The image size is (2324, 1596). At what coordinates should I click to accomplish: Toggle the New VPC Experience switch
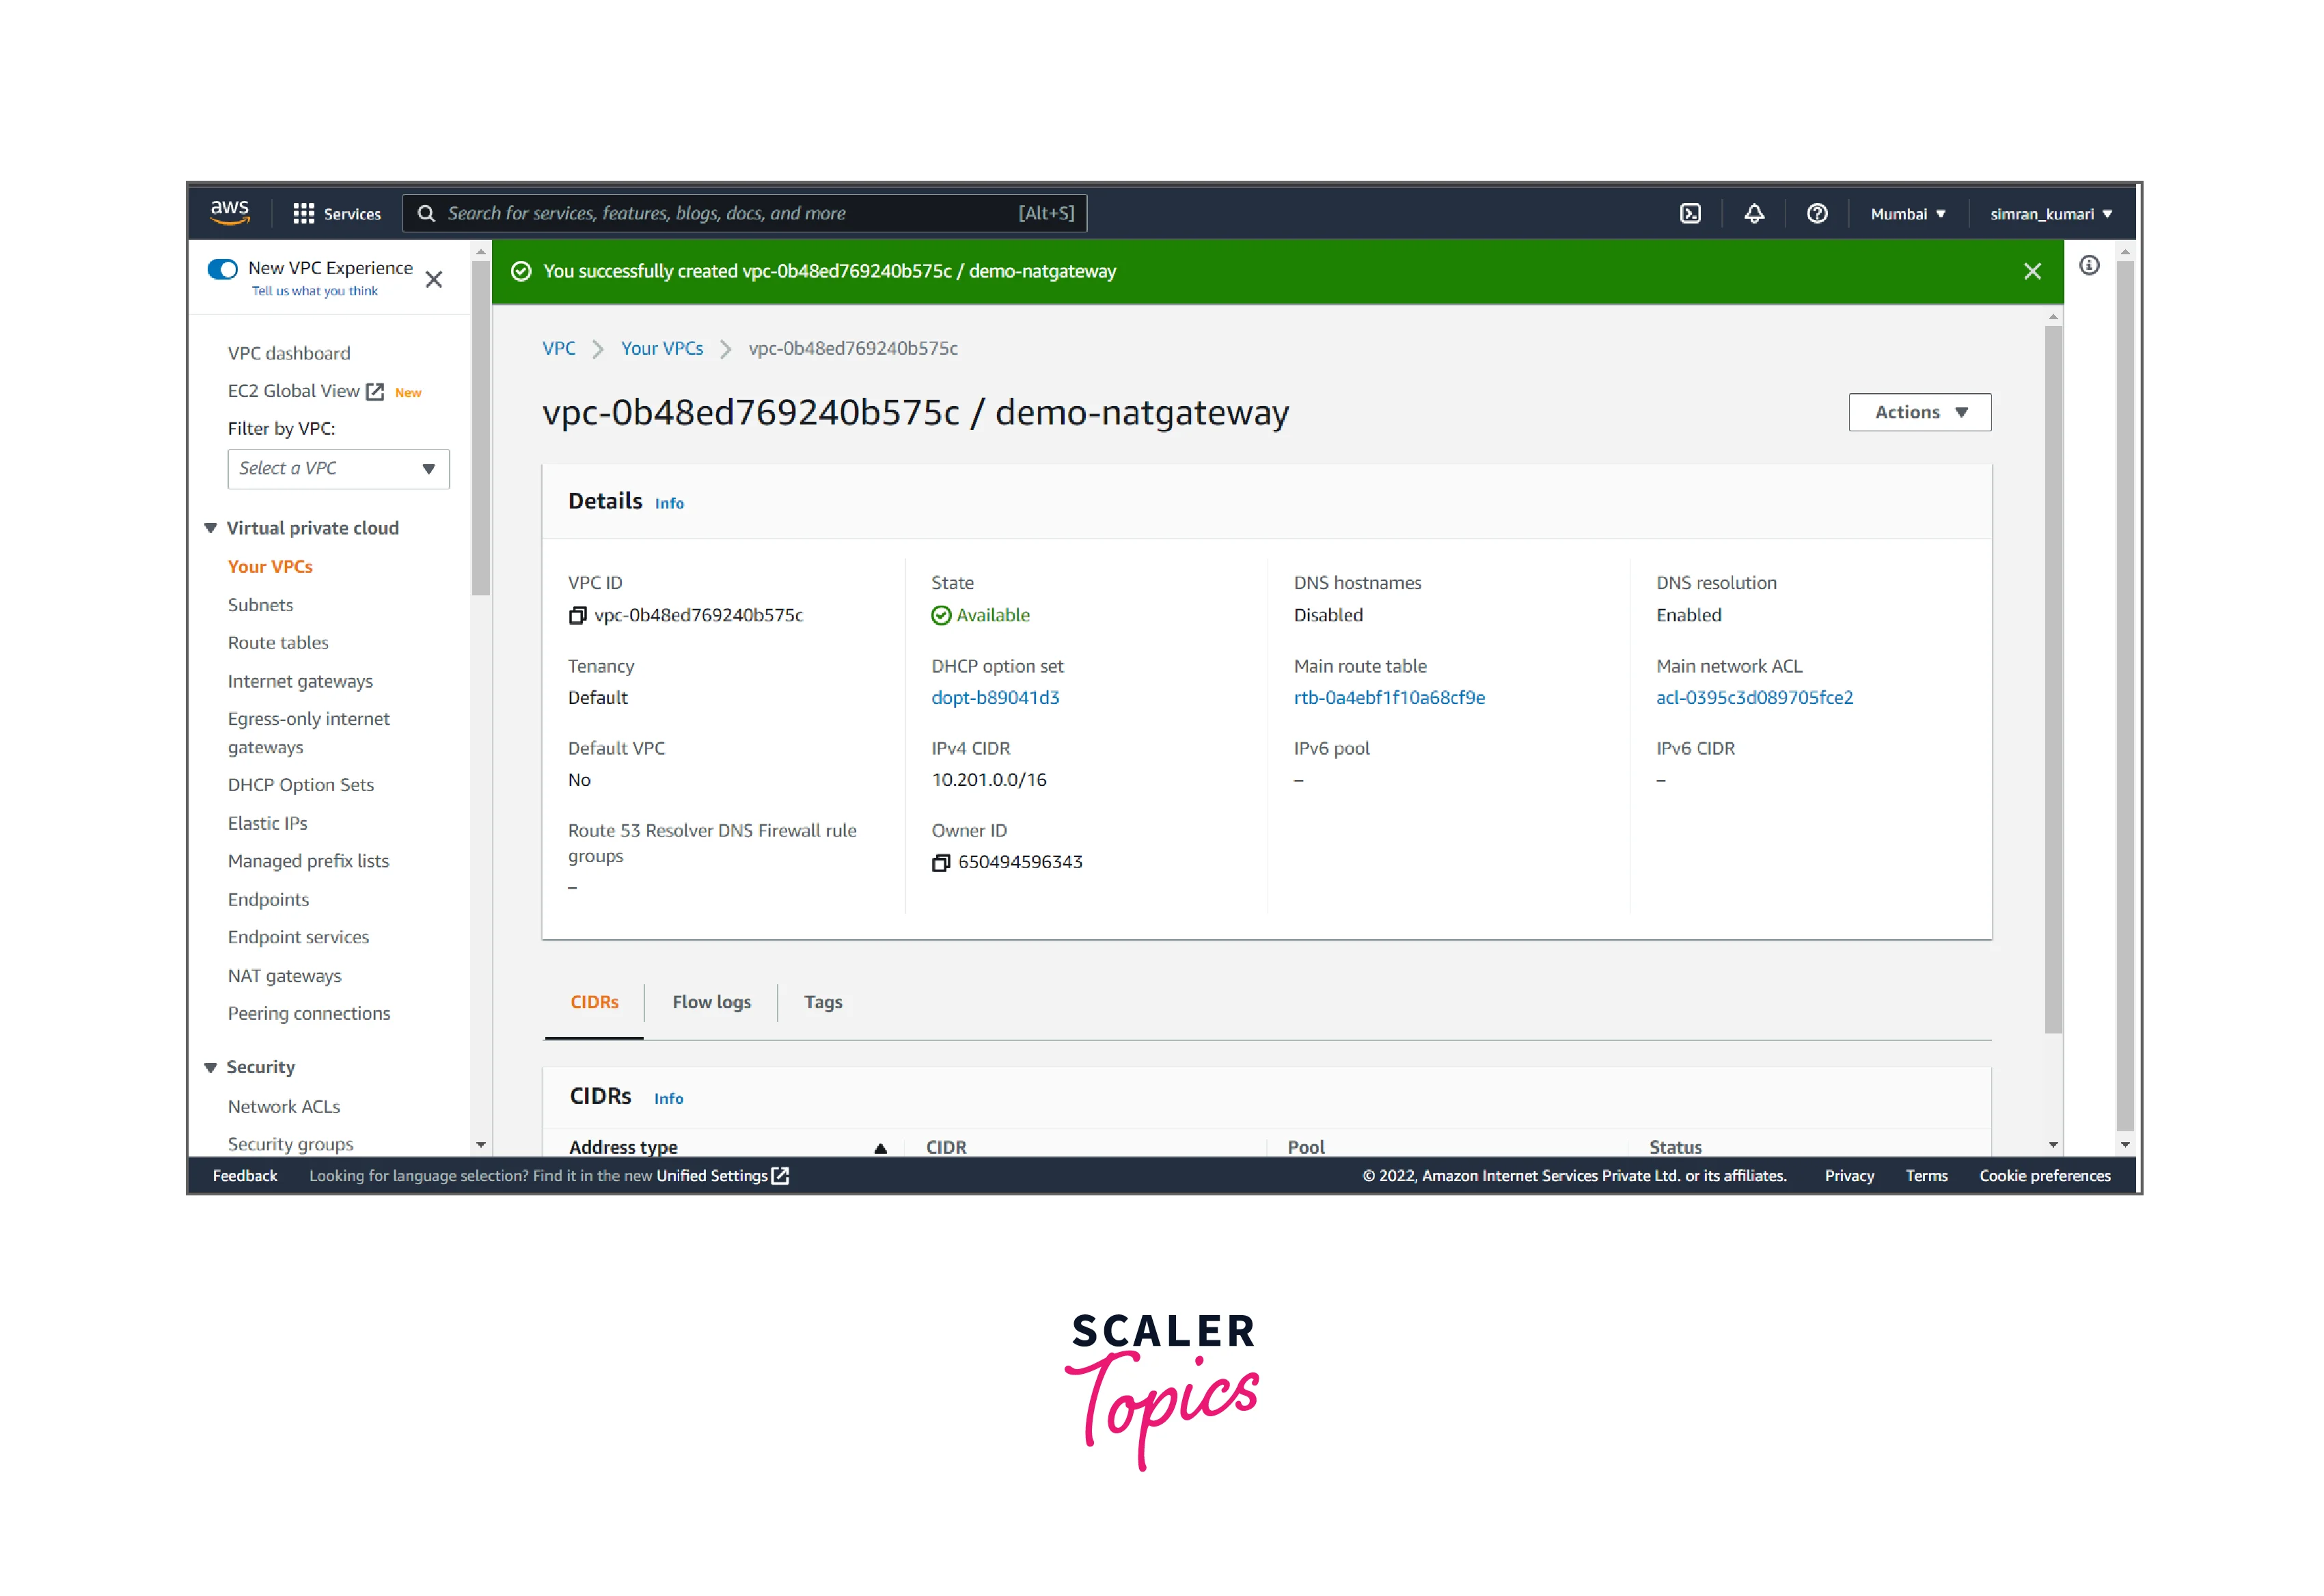[x=222, y=269]
